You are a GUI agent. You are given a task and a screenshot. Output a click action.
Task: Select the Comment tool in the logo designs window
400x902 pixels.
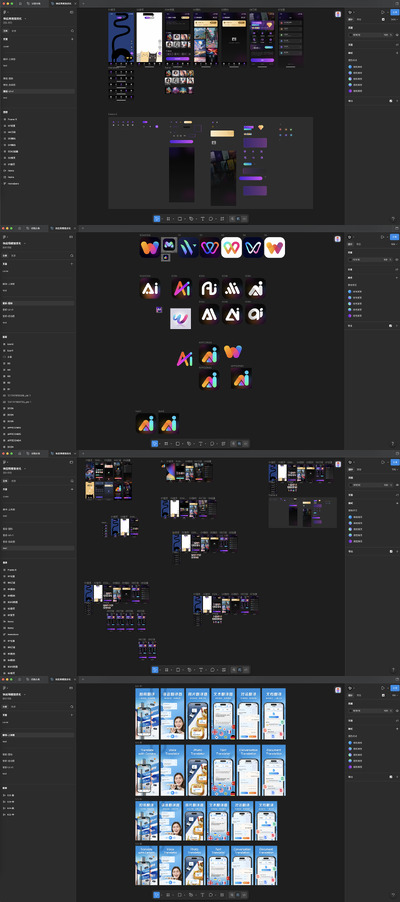coord(211,444)
